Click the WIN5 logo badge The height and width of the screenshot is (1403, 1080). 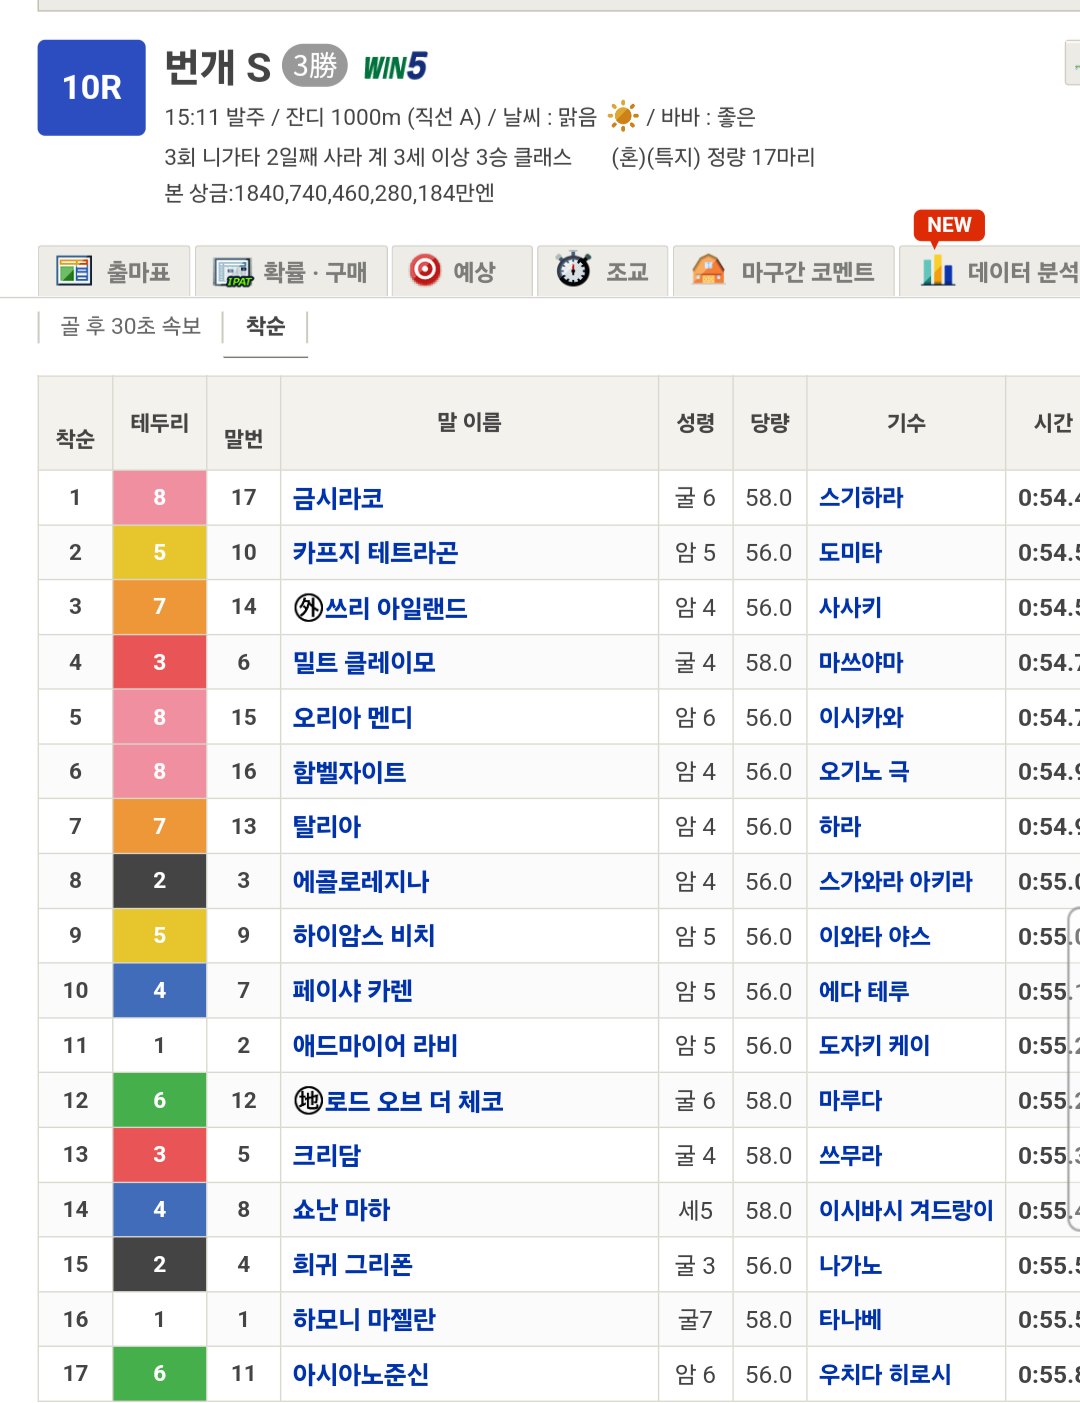(395, 67)
